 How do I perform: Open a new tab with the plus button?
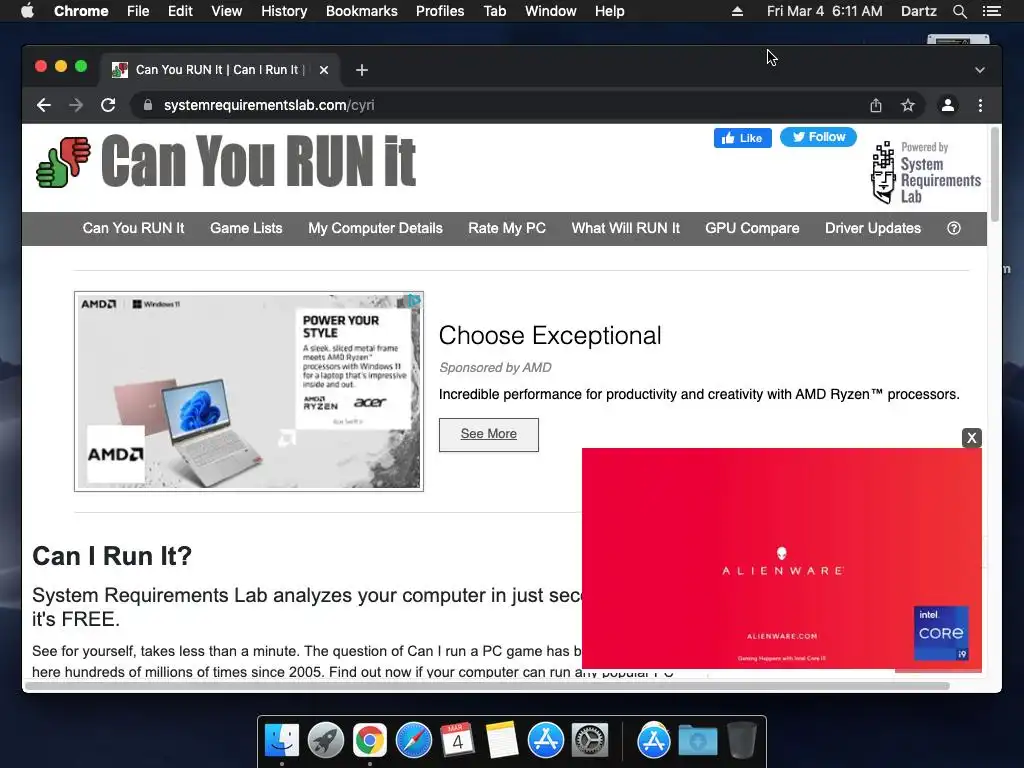[x=362, y=70]
